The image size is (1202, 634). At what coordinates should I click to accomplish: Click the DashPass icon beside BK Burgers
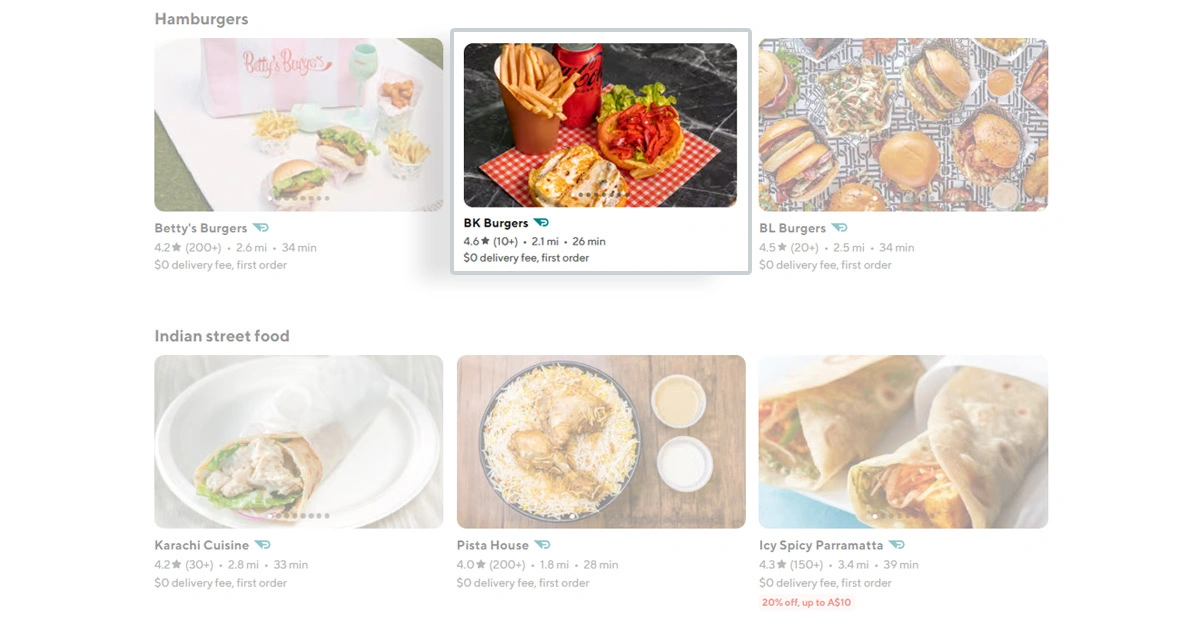pos(541,223)
